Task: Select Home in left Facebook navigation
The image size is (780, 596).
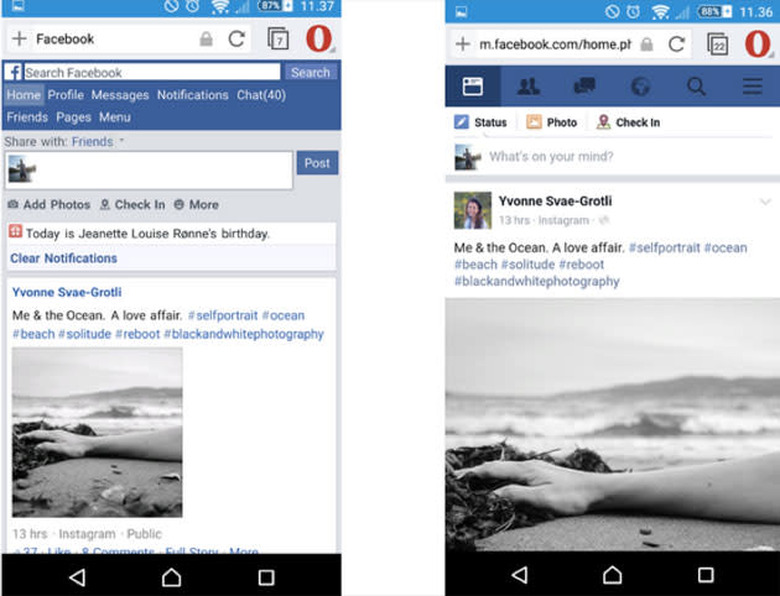Action: point(23,95)
